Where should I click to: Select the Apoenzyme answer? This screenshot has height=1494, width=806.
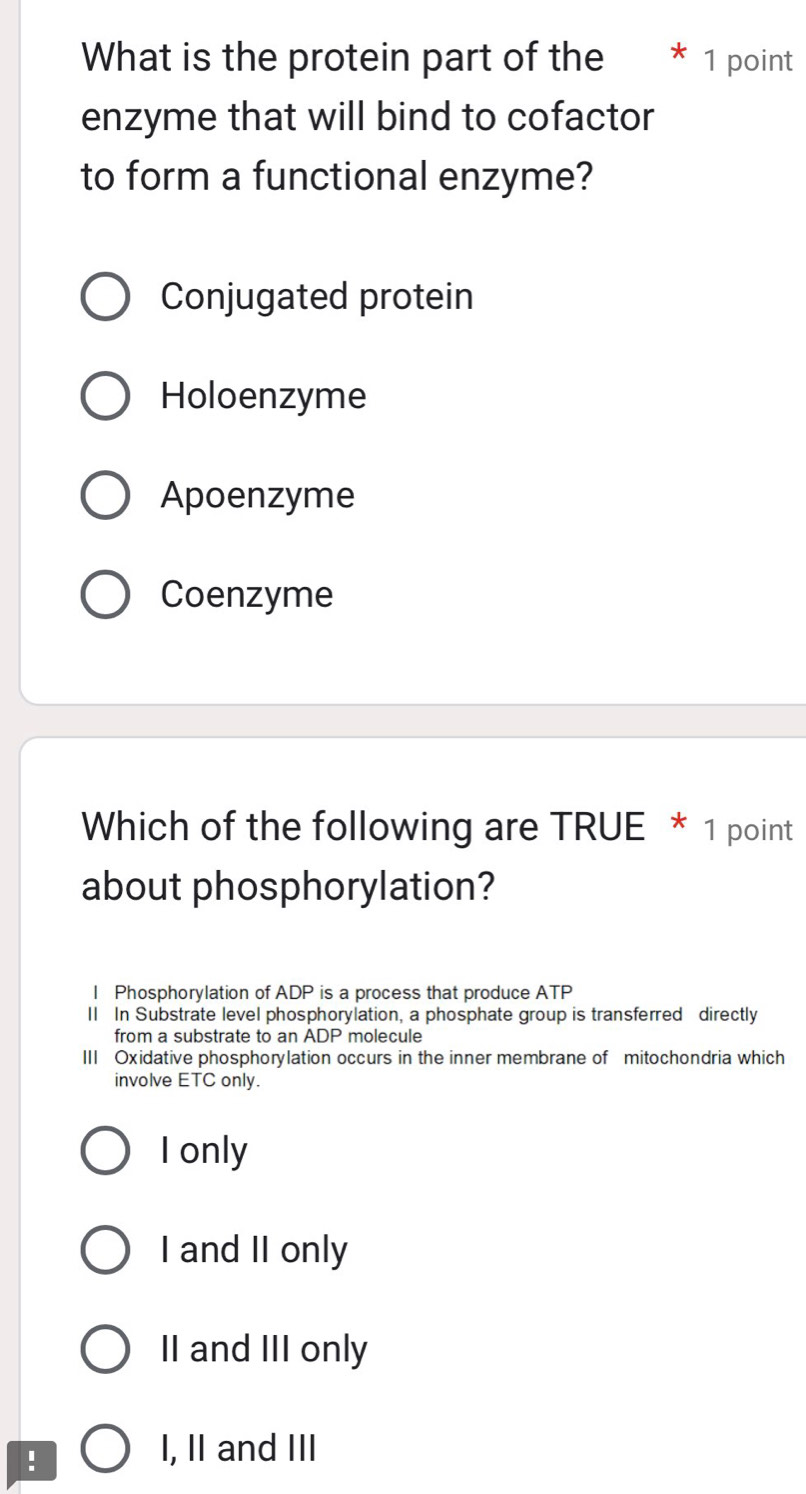point(104,494)
